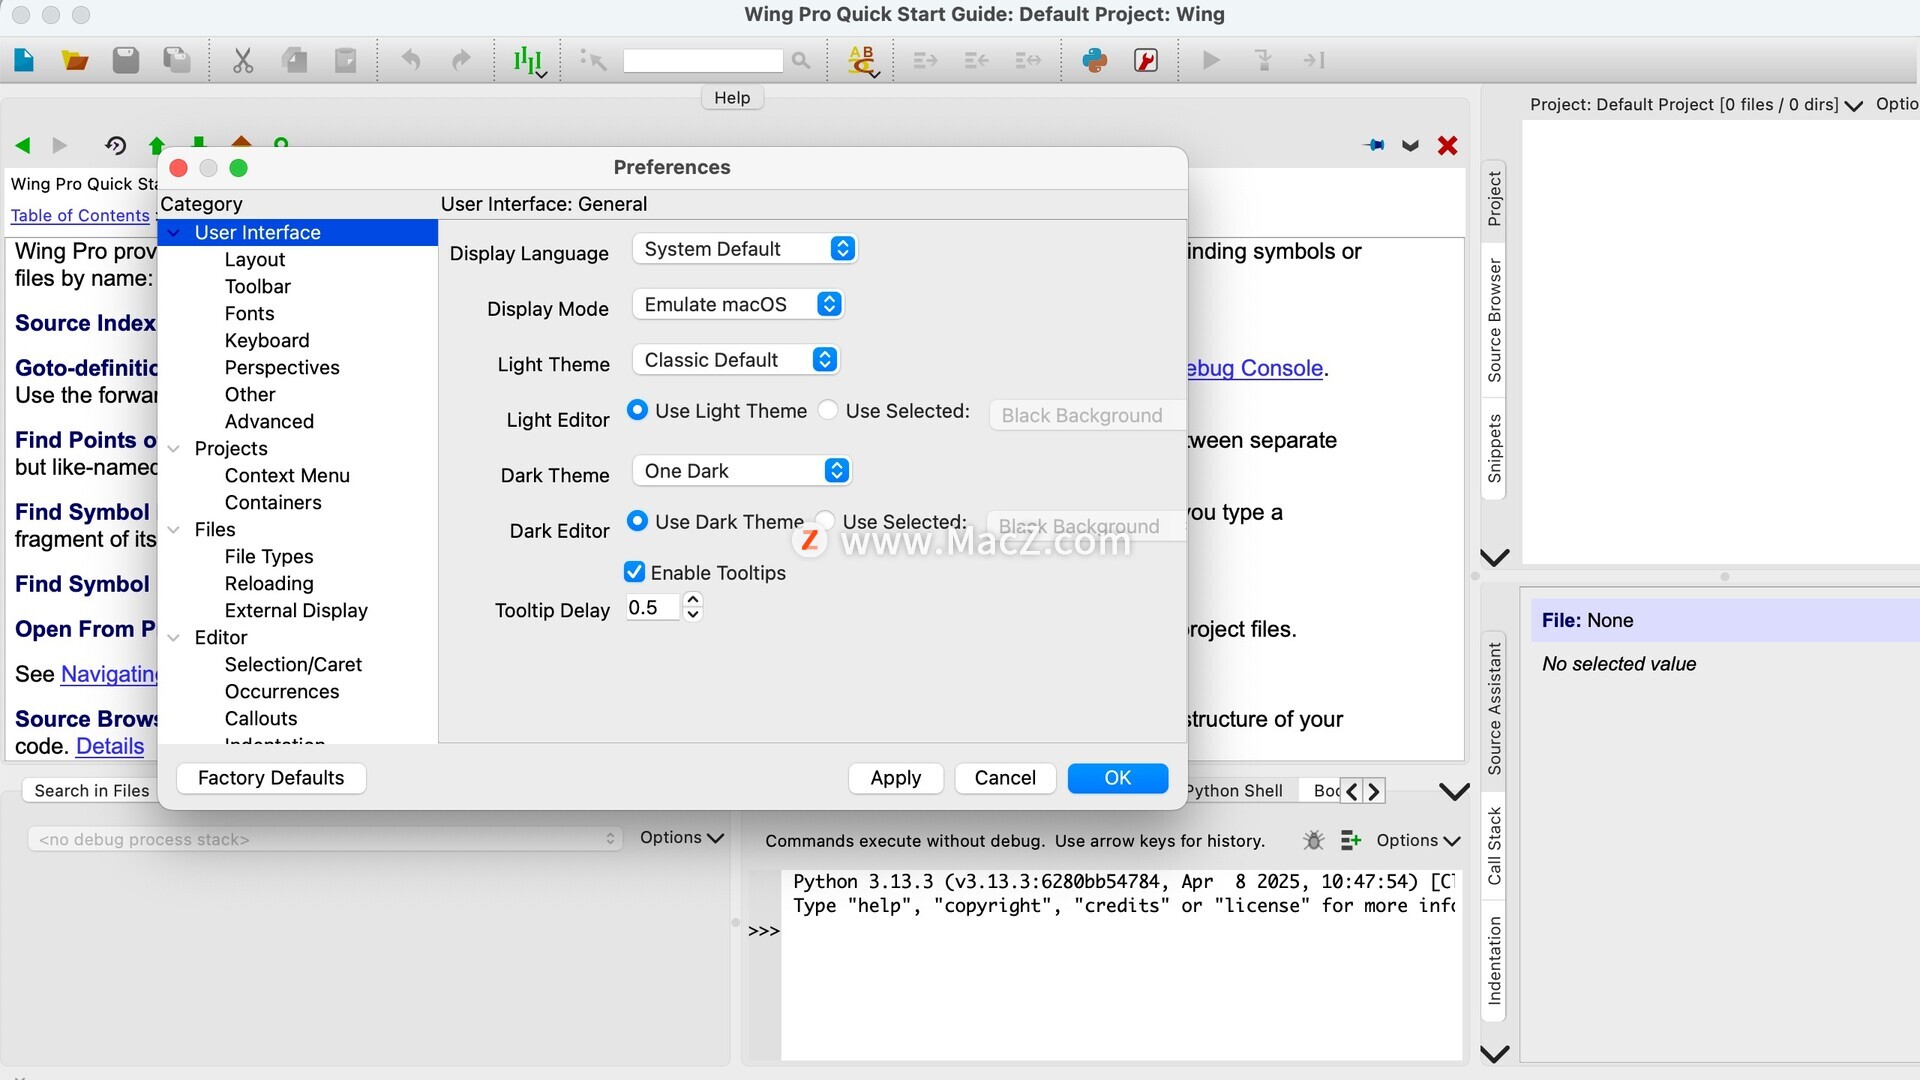
Task: Create a new file from the toolbar
Action: (24, 60)
